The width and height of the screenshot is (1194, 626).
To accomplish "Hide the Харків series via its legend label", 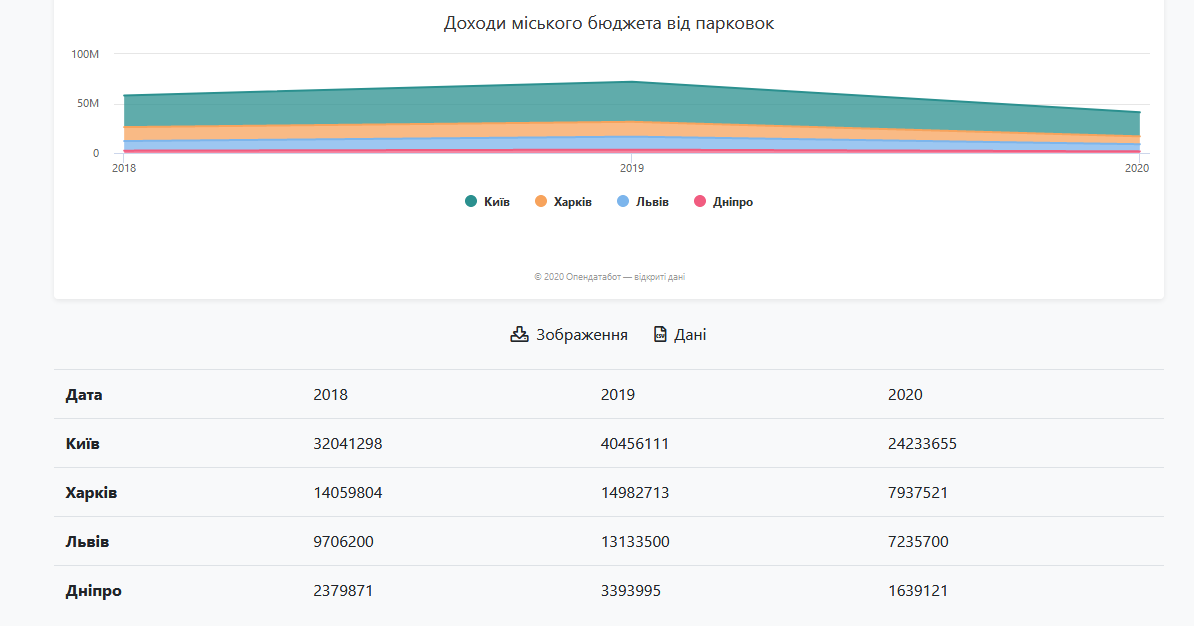I will [x=573, y=202].
